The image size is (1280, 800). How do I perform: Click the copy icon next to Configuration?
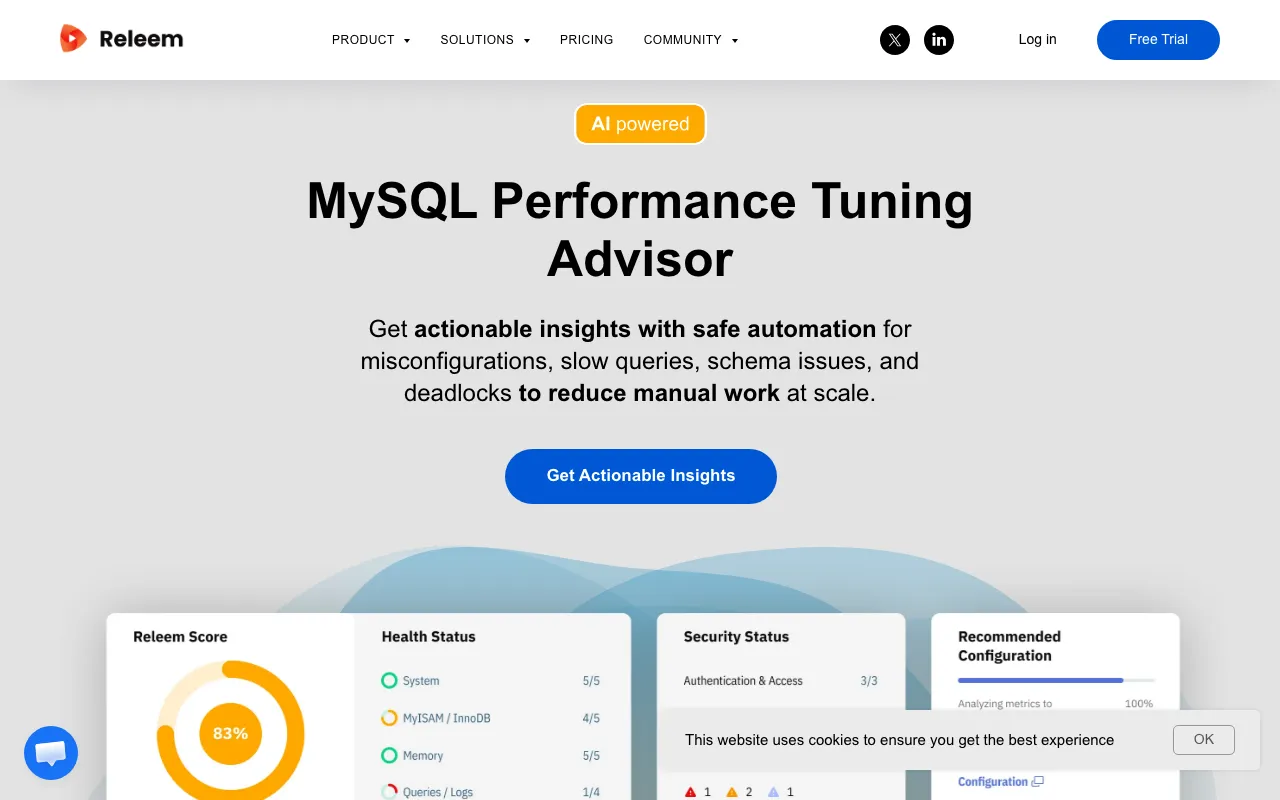(x=1038, y=782)
